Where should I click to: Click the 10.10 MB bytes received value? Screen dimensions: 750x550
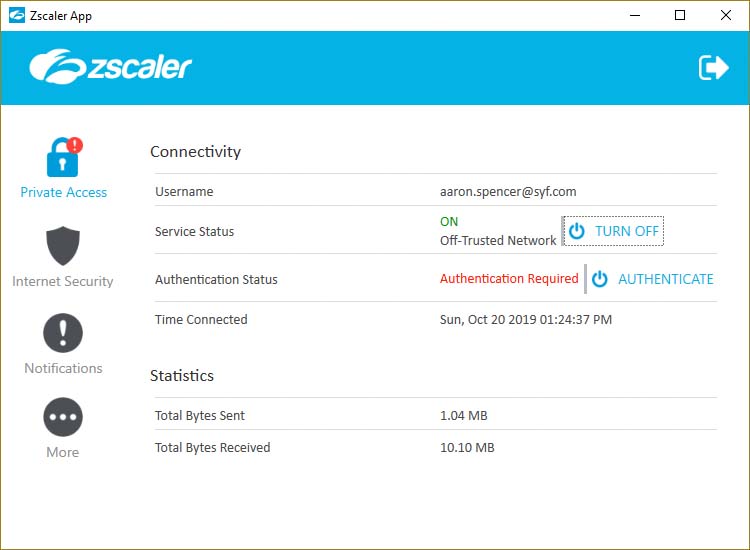(467, 448)
